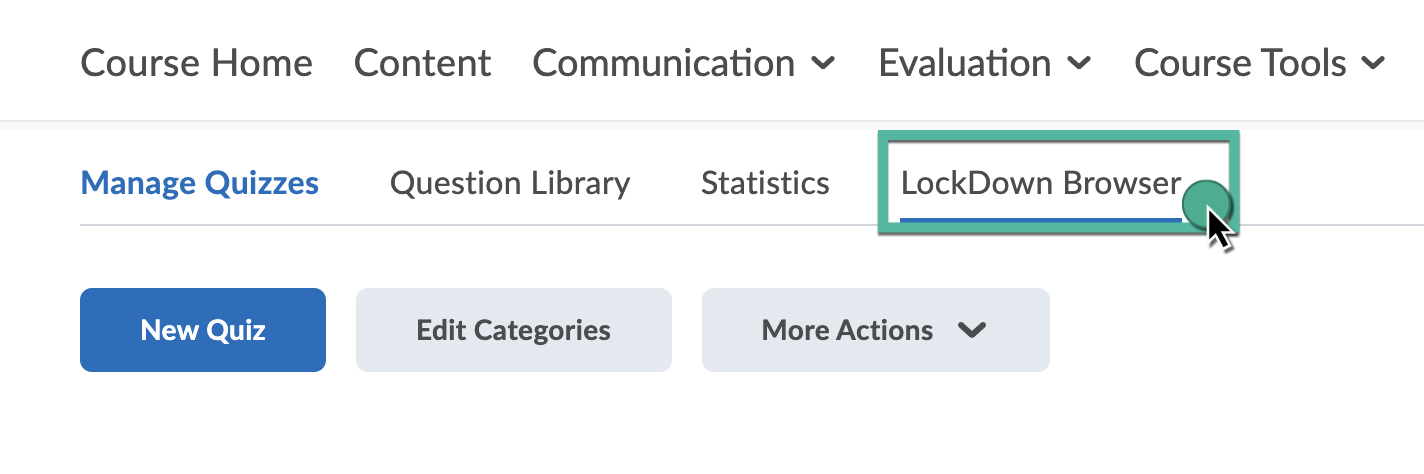Expand the Evaluation menu chevron
The width and height of the screenshot is (1424, 474).
(x=1079, y=63)
